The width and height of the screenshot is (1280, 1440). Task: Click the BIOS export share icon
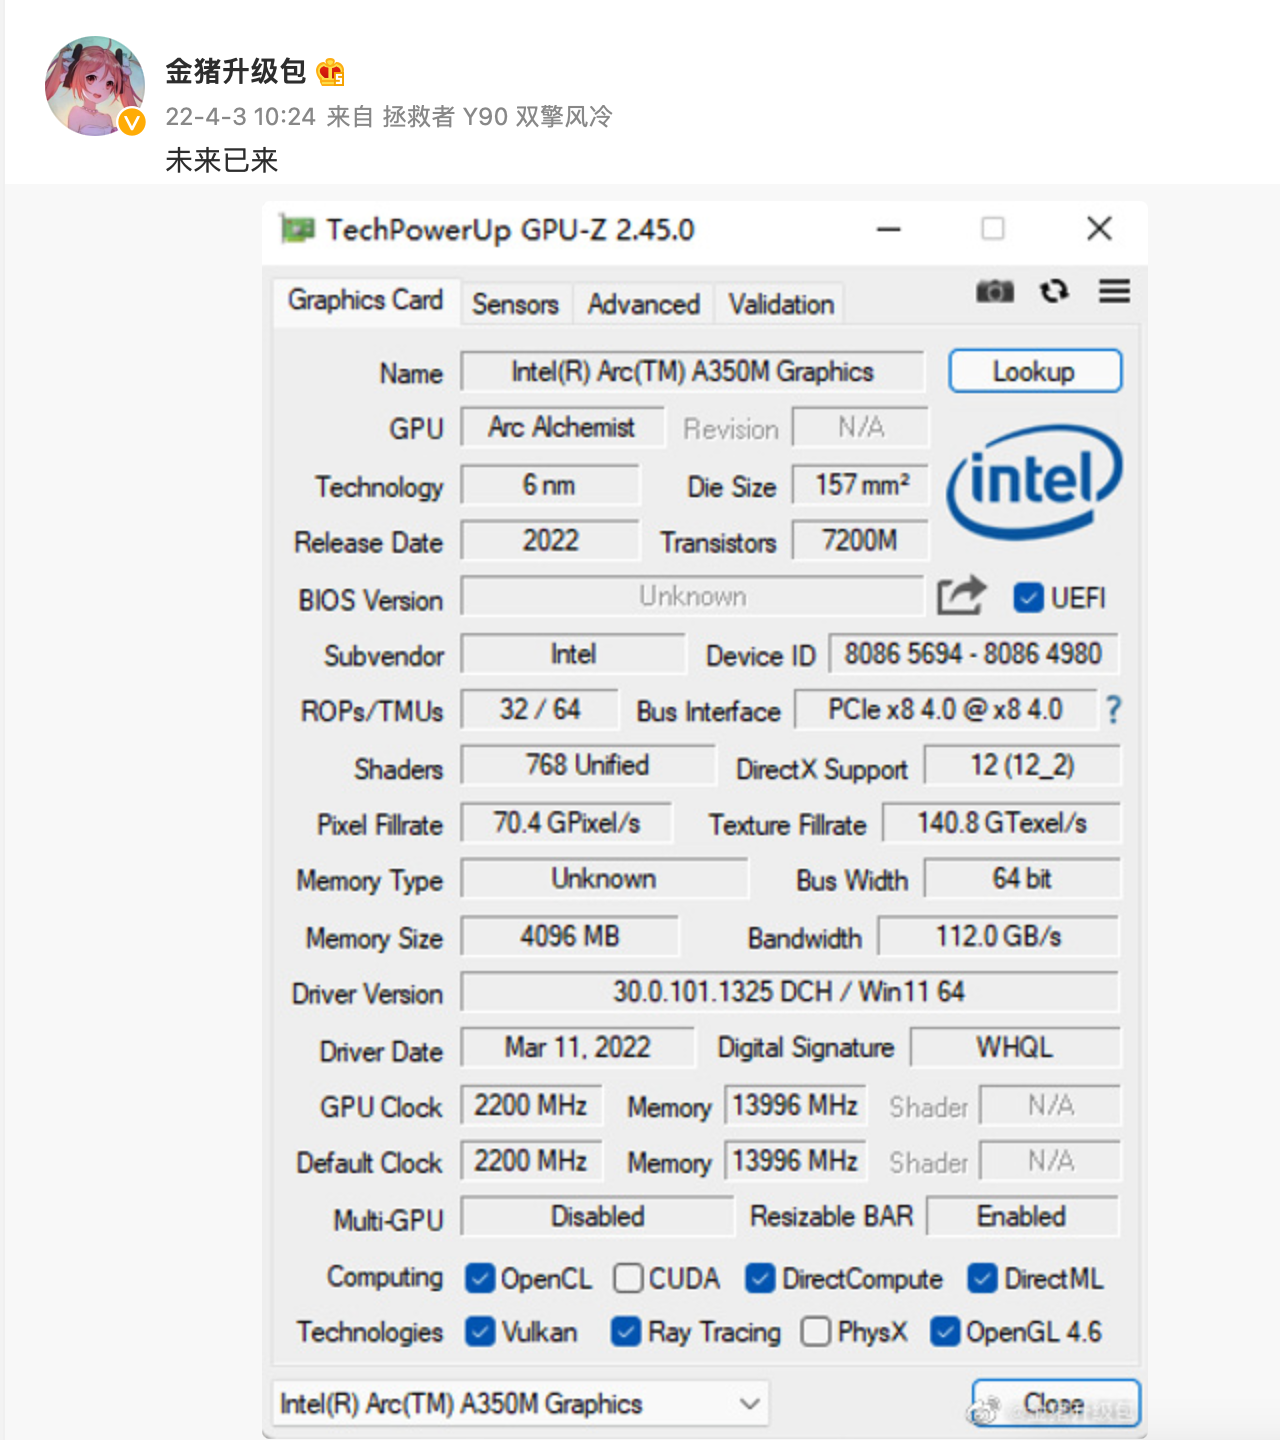[x=961, y=596]
